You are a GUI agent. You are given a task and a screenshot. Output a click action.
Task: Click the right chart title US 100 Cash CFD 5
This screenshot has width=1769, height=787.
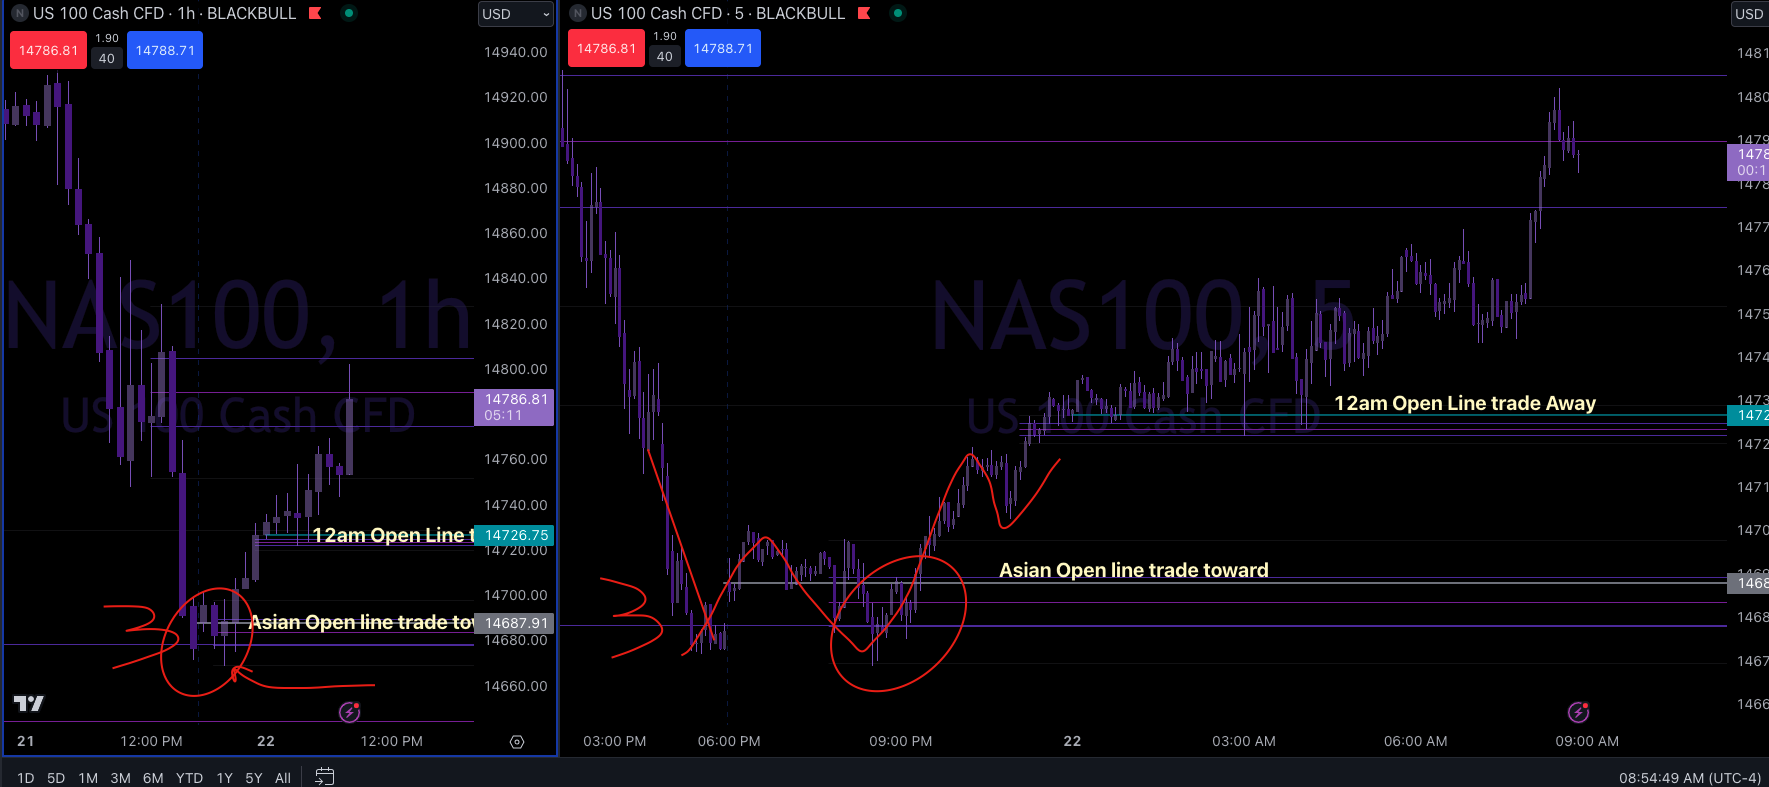tap(717, 13)
